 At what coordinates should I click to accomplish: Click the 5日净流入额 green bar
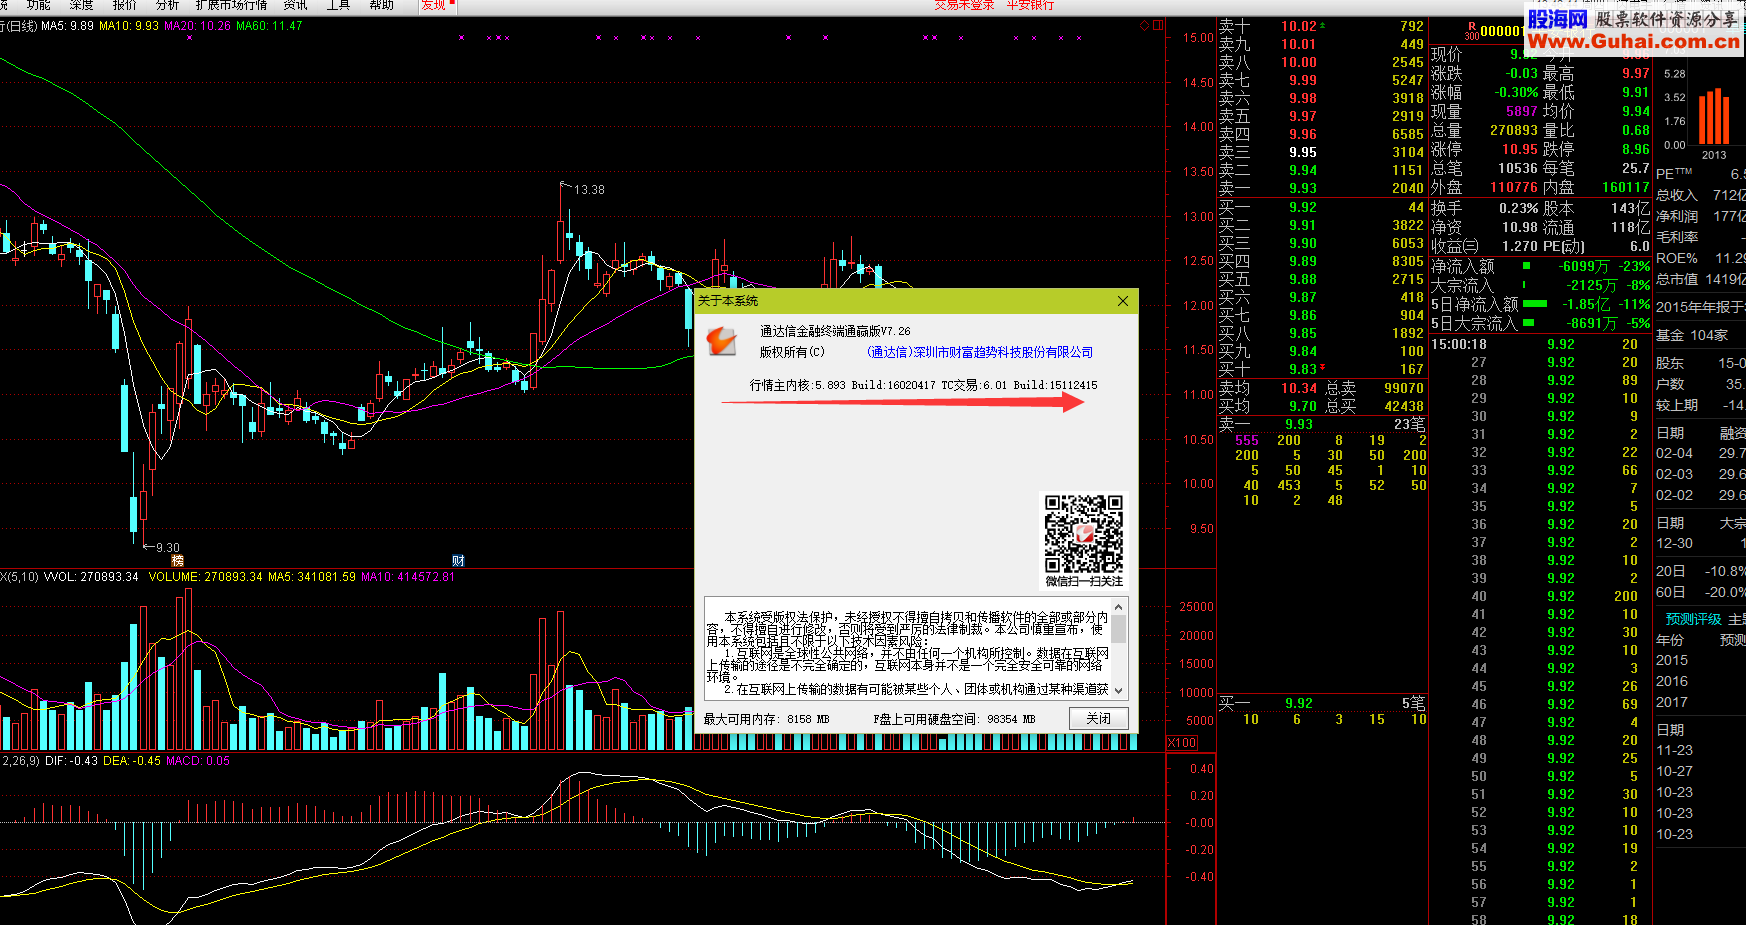click(x=1535, y=305)
